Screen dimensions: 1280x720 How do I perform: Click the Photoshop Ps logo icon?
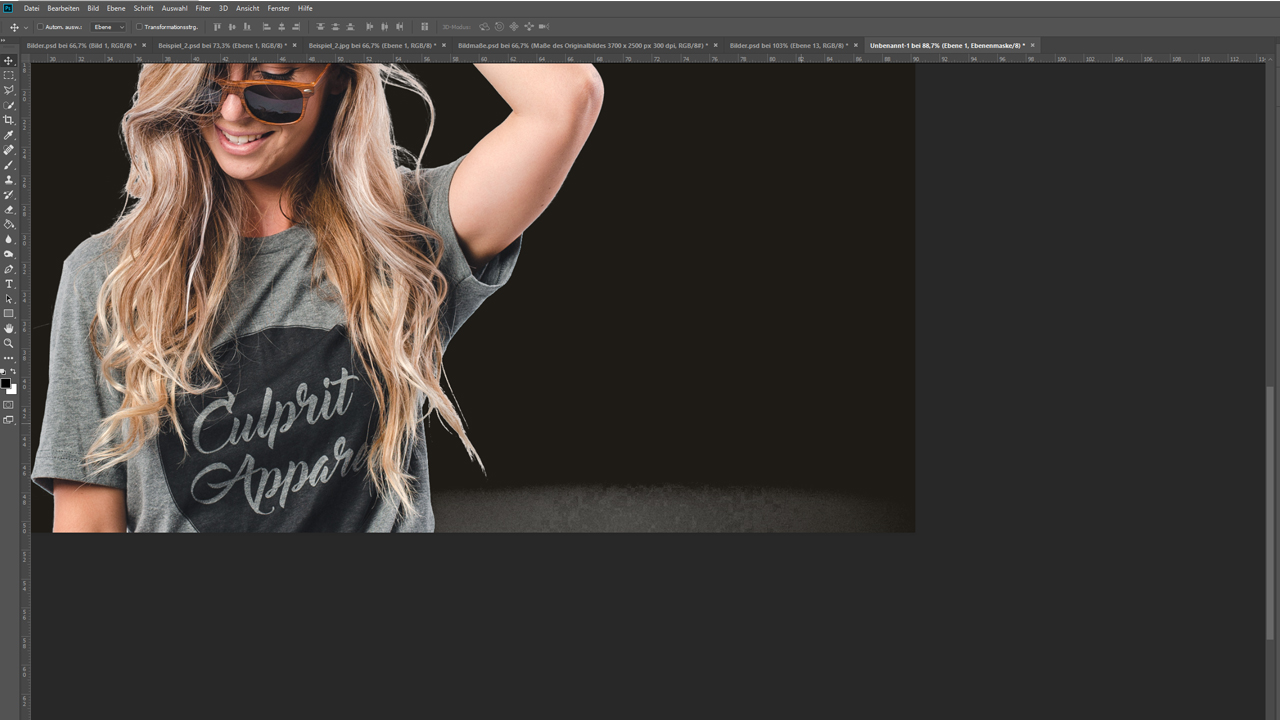coord(8,8)
